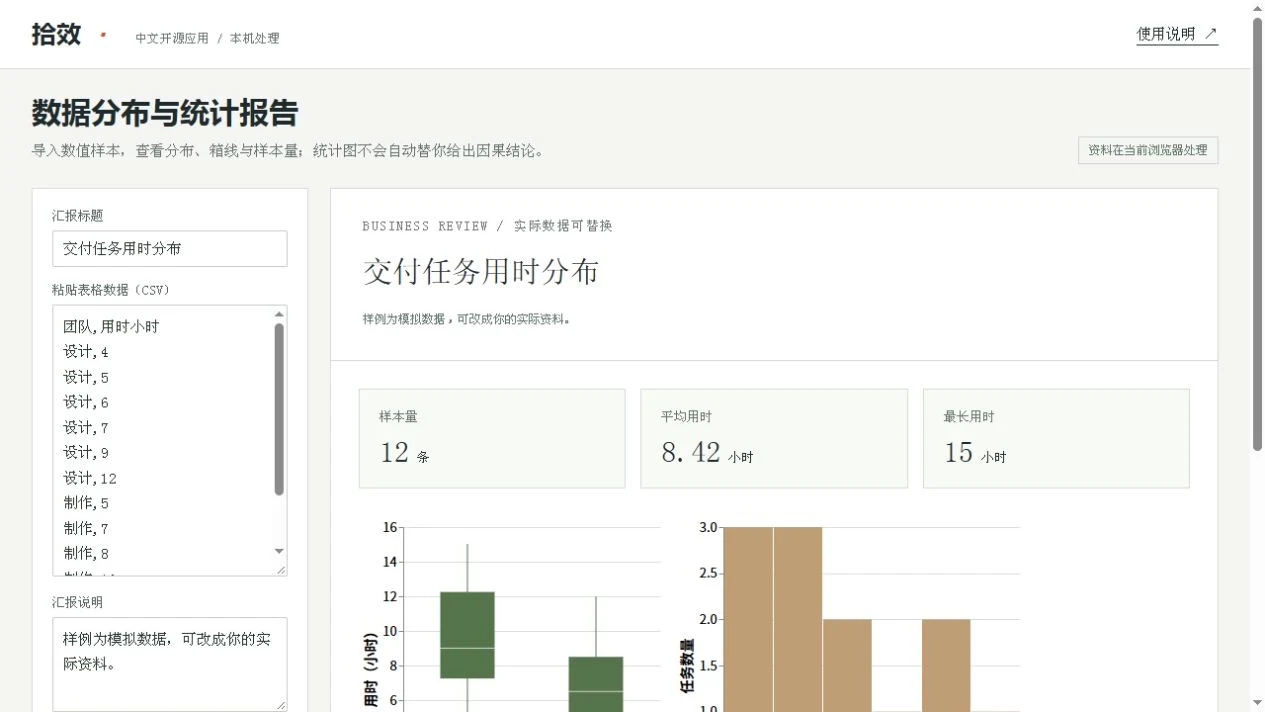This screenshot has height=712, width=1265.
Task: Click the CSV row 制作,8
Action: pyautogui.click(x=86, y=553)
